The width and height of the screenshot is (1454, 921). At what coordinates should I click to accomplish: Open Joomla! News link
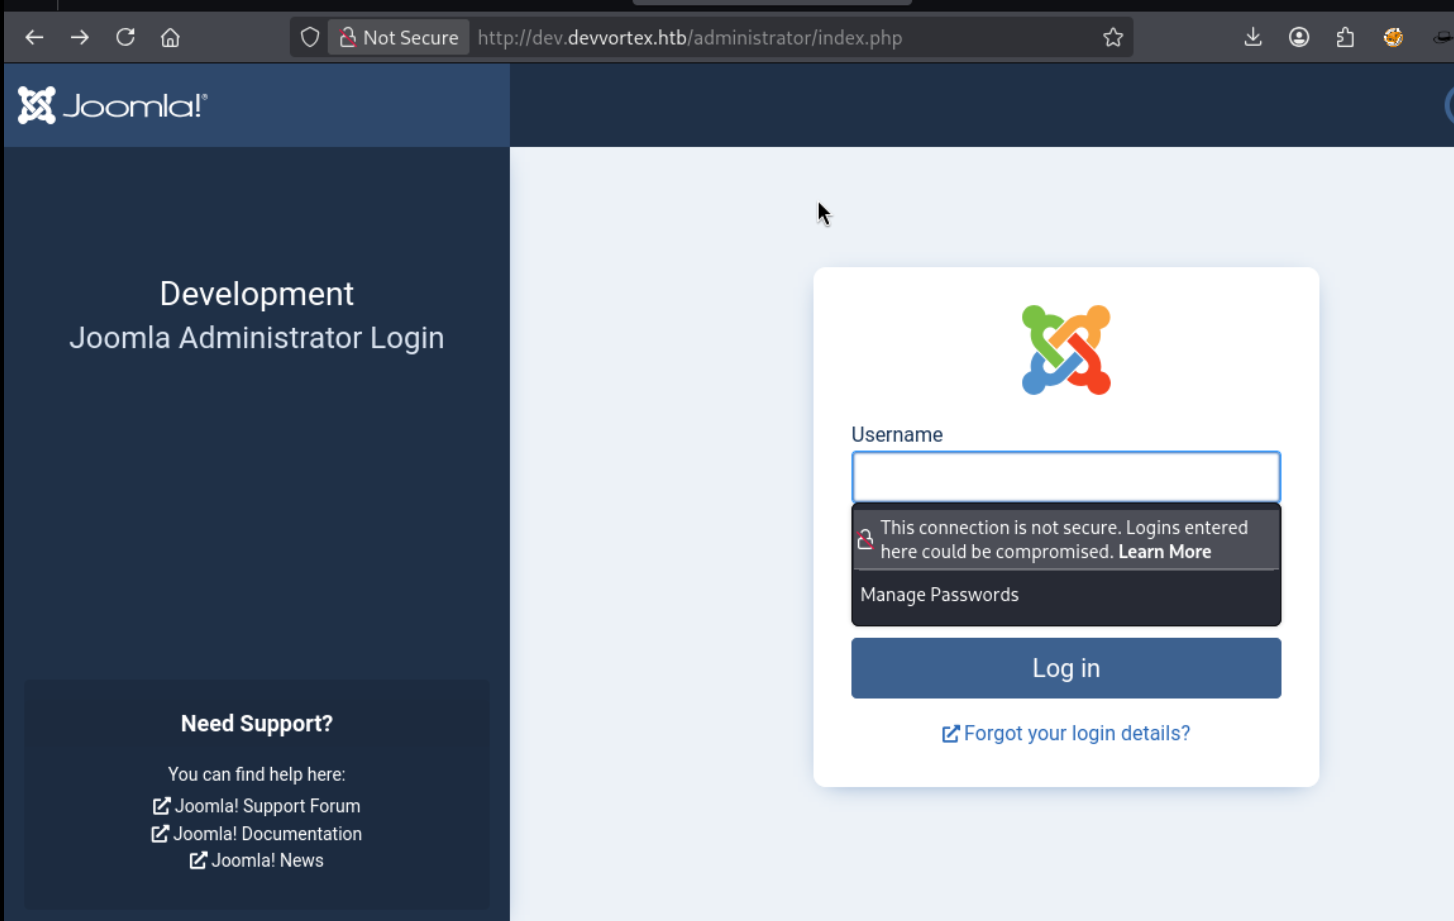[256, 861]
